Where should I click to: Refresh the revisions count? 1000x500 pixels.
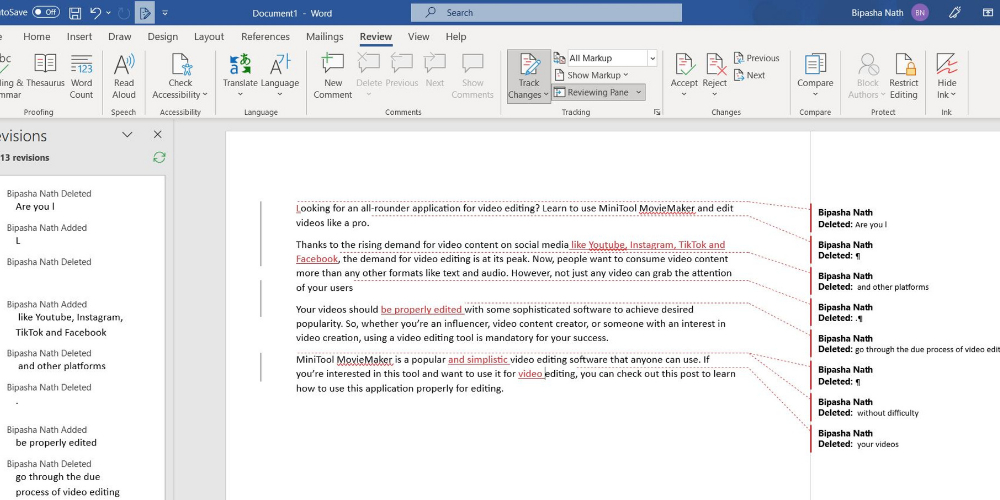[159, 158]
